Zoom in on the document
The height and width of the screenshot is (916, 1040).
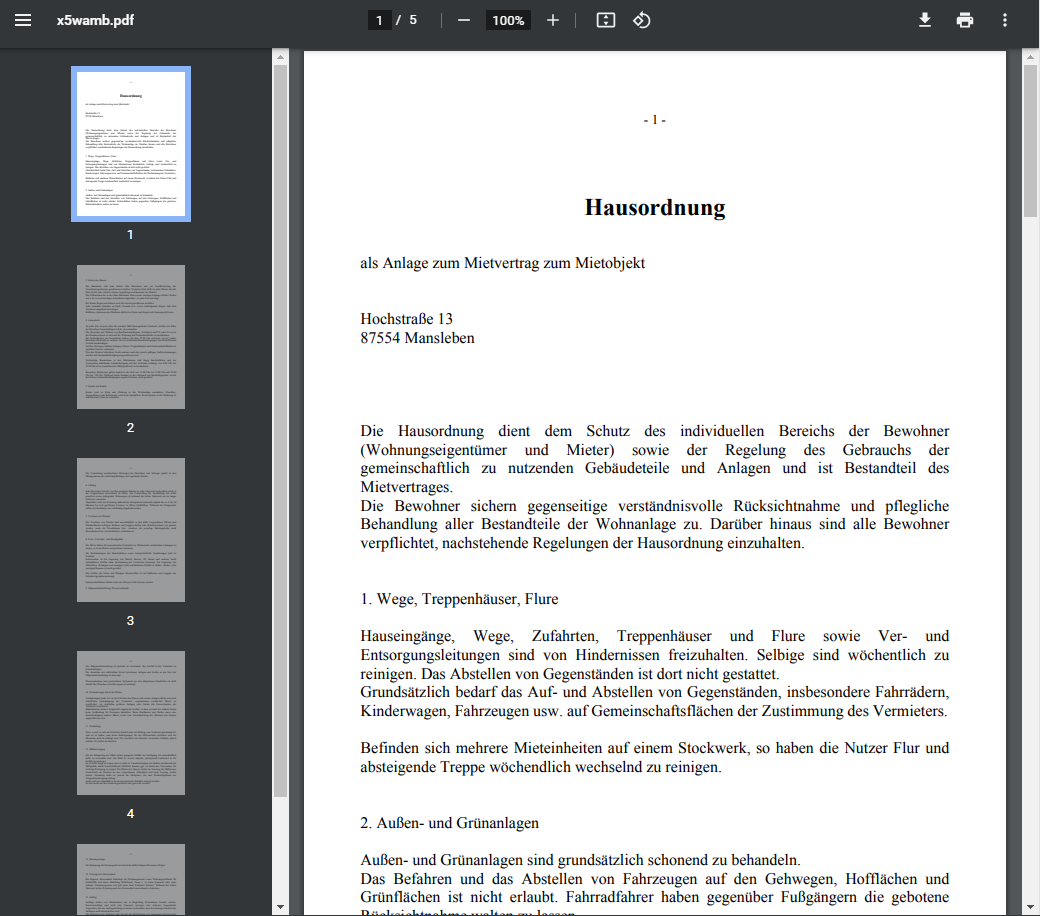pos(553,19)
